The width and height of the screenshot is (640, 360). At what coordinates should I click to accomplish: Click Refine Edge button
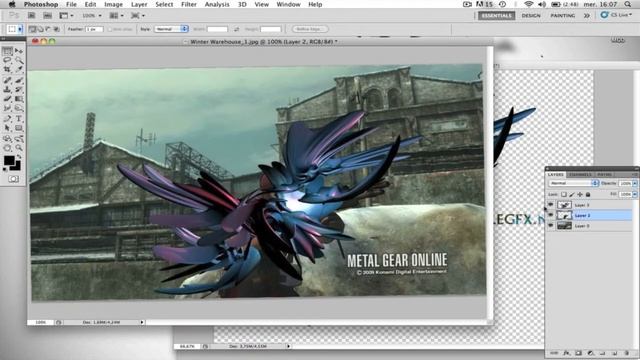(x=310, y=29)
